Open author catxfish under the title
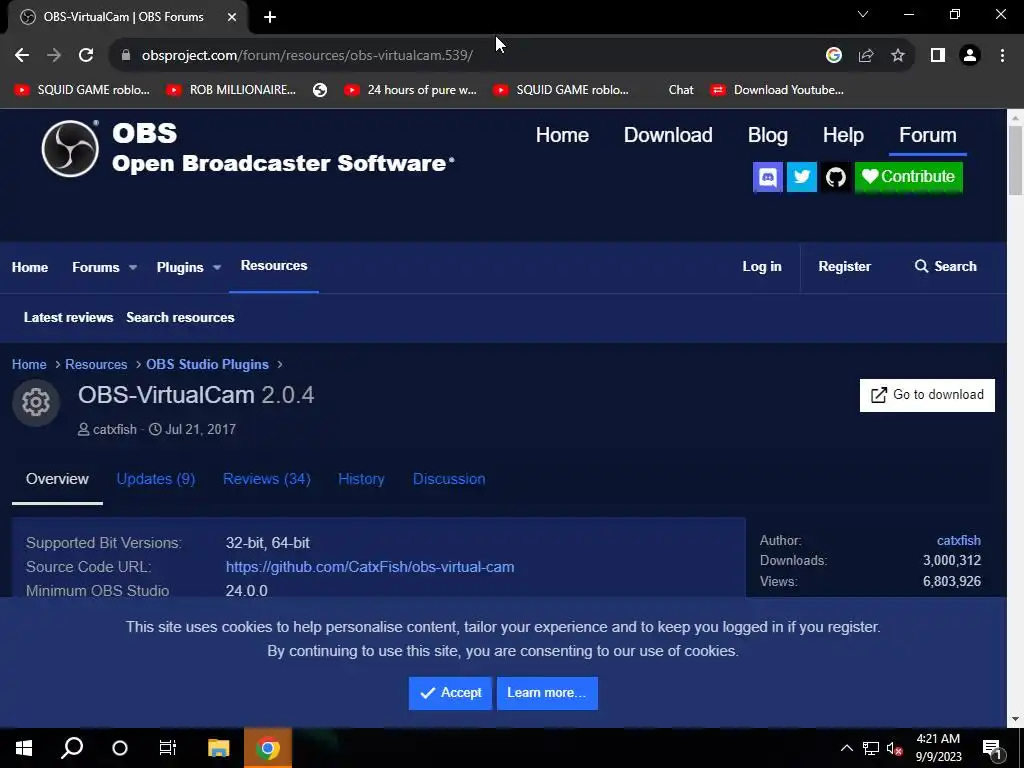The image size is (1024, 768). 115,430
